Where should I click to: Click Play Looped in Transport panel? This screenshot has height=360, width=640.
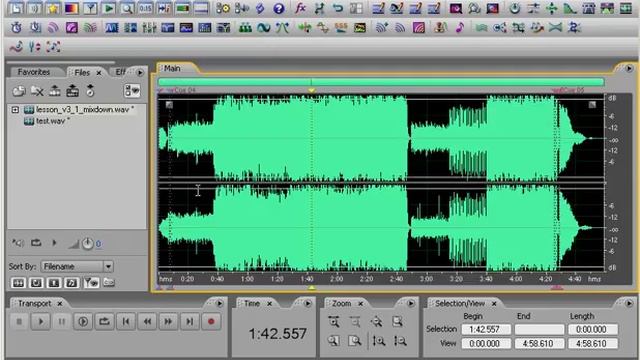click(x=104, y=322)
